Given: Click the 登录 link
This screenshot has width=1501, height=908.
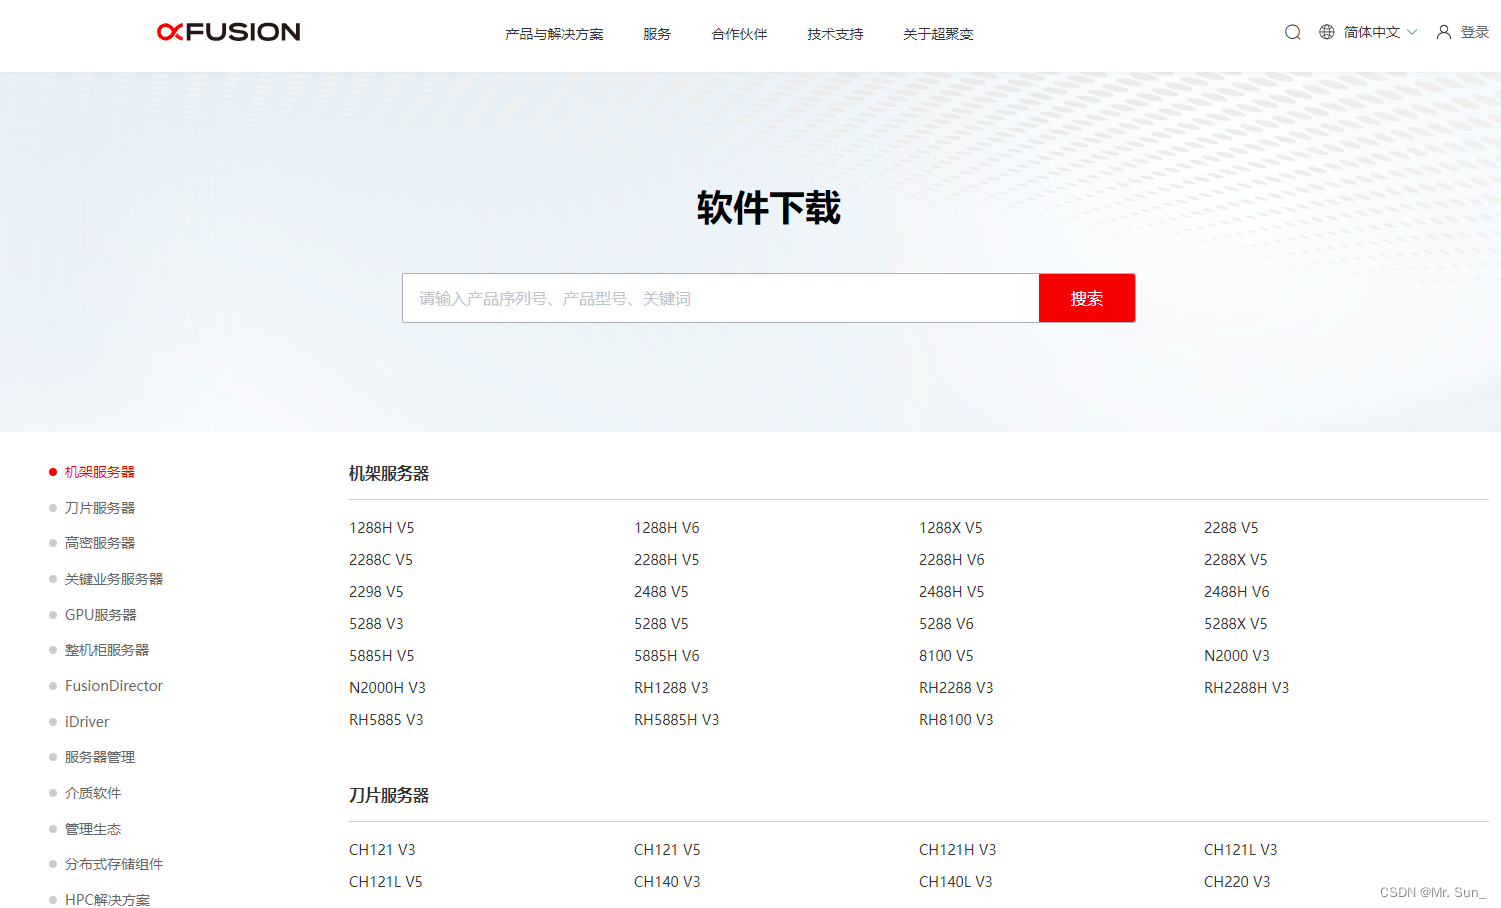Looking at the screenshot, I should point(1475,32).
